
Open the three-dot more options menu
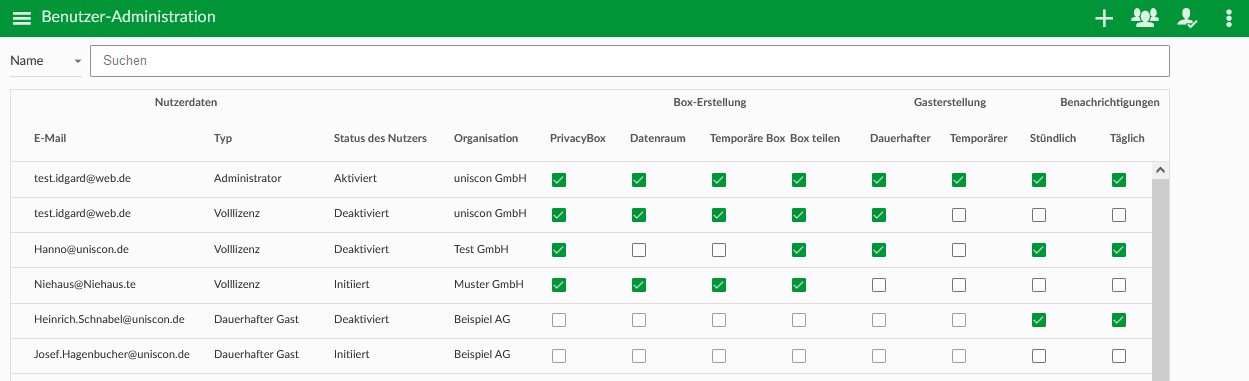pos(1229,18)
